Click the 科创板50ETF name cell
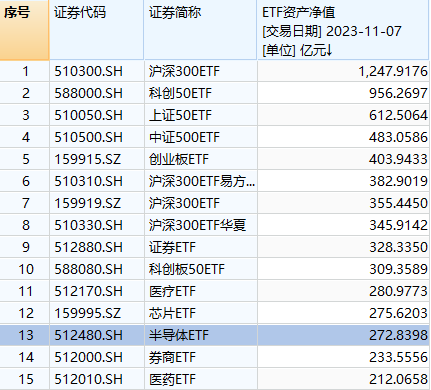This screenshot has width=431, height=390. tap(201, 269)
